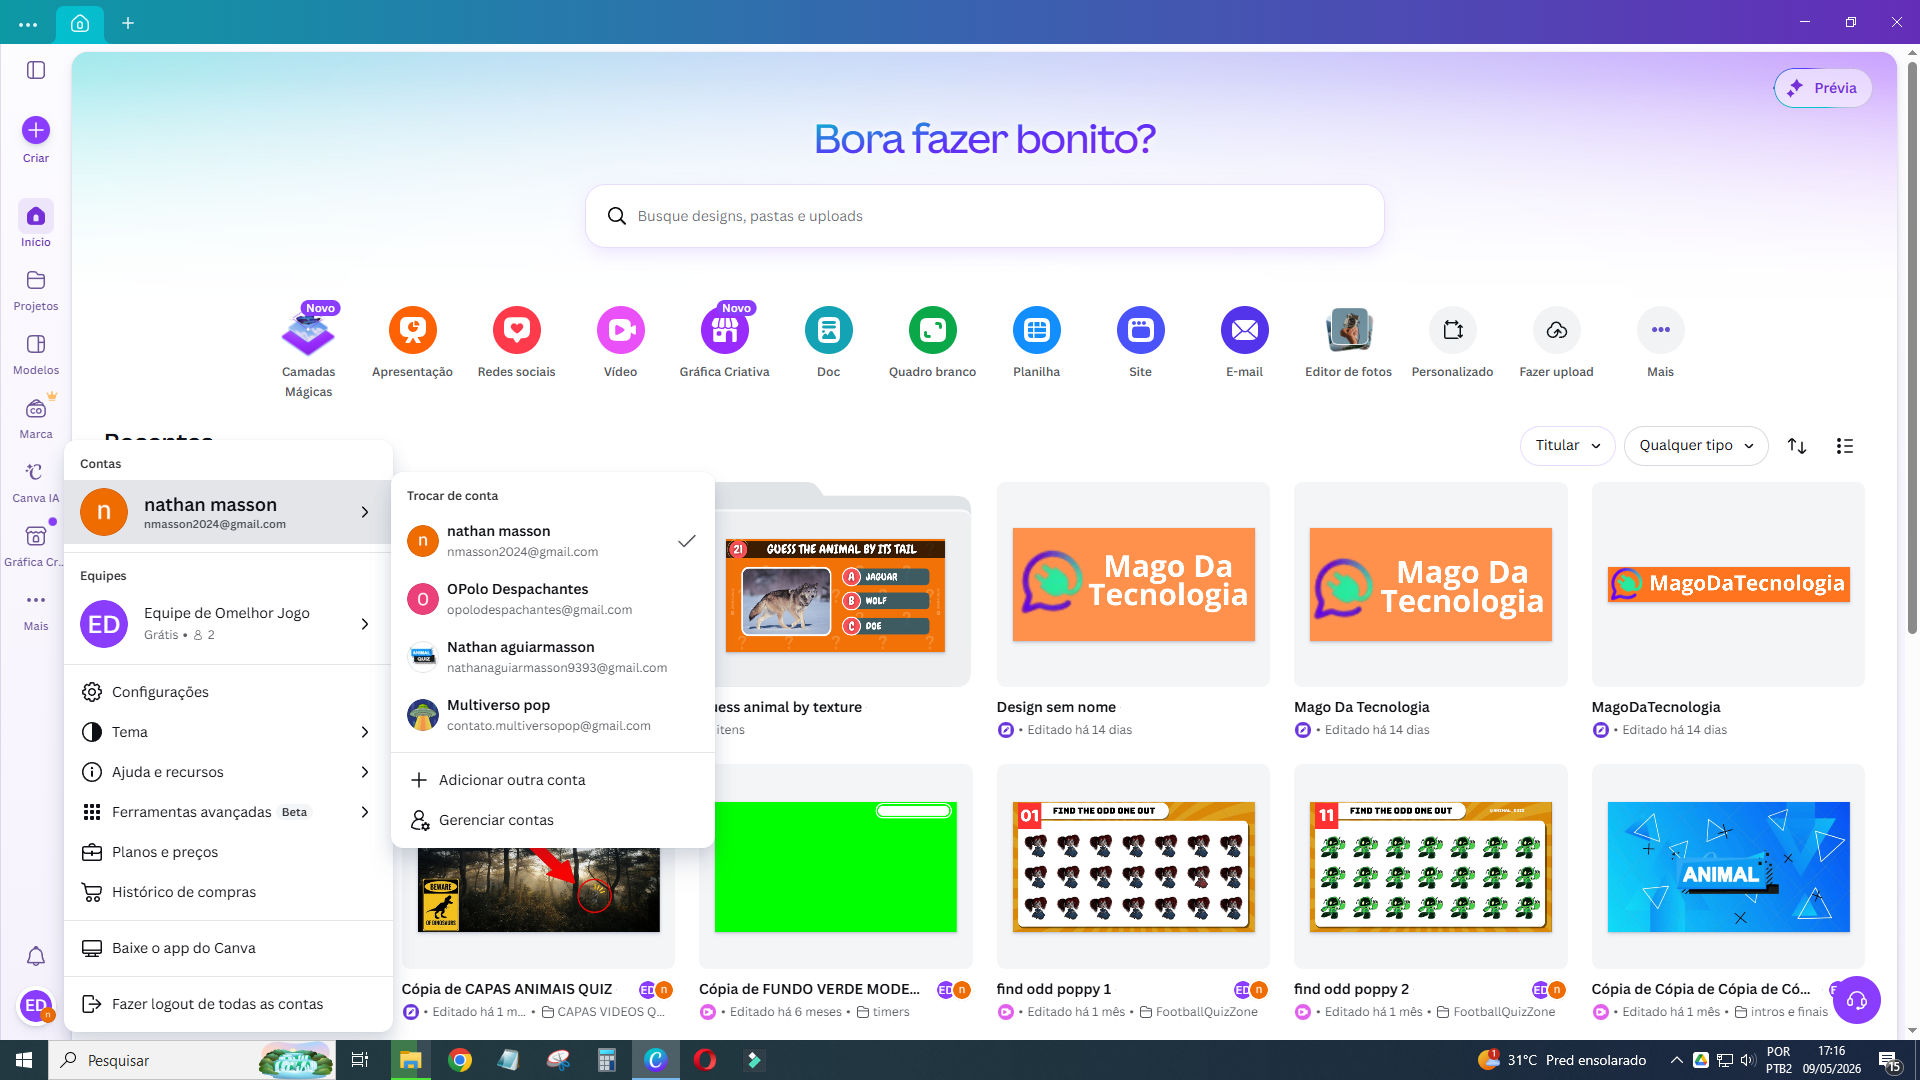Screen dimensions: 1920x1080
Task: Open the FootballQuizZone folder link under poppy 1
Action: [x=1198, y=1012]
